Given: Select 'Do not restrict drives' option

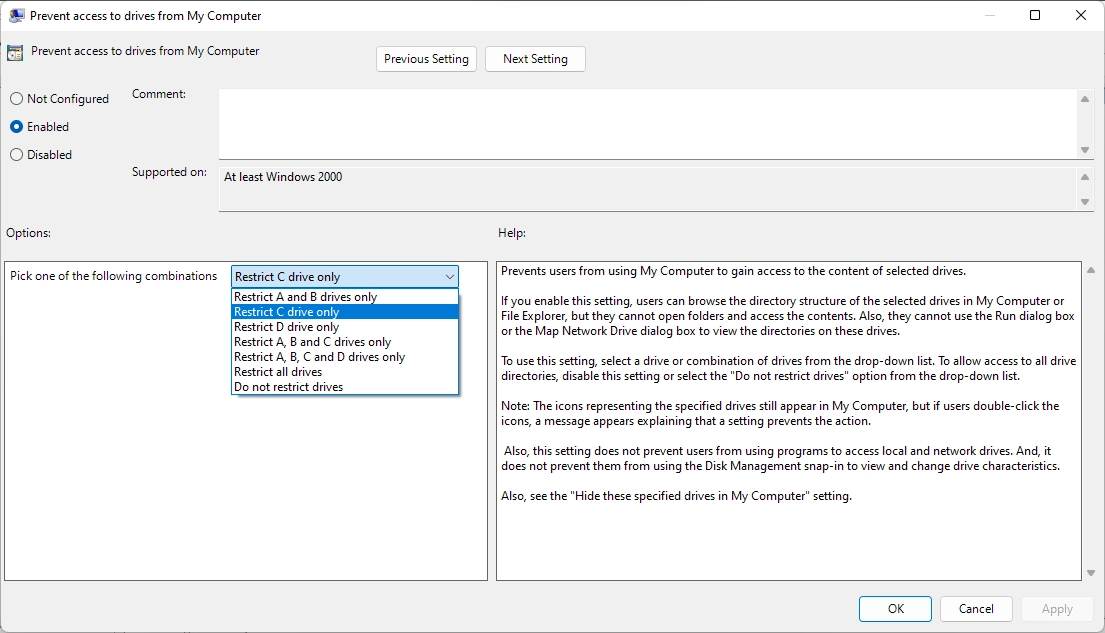Looking at the screenshot, I should [288, 387].
